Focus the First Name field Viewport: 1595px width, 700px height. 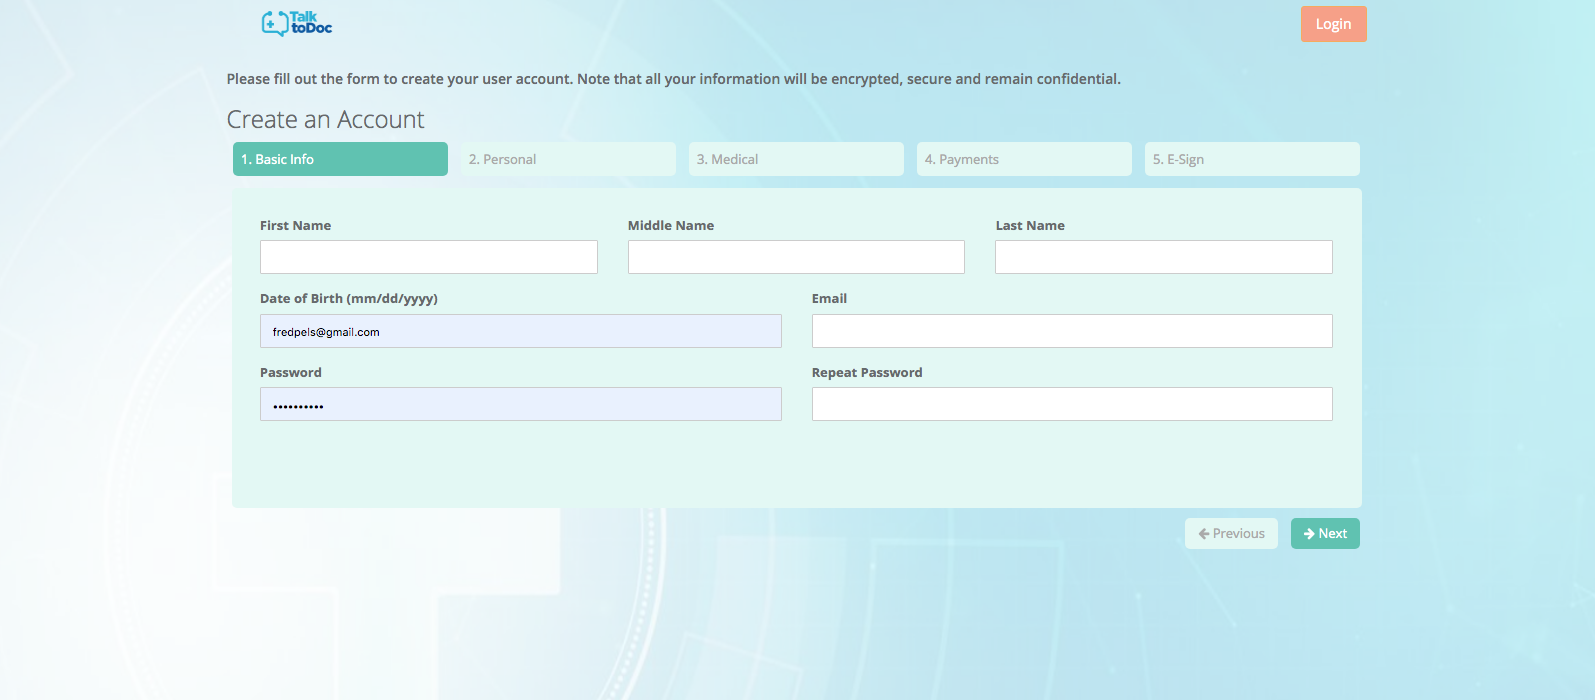point(429,257)
